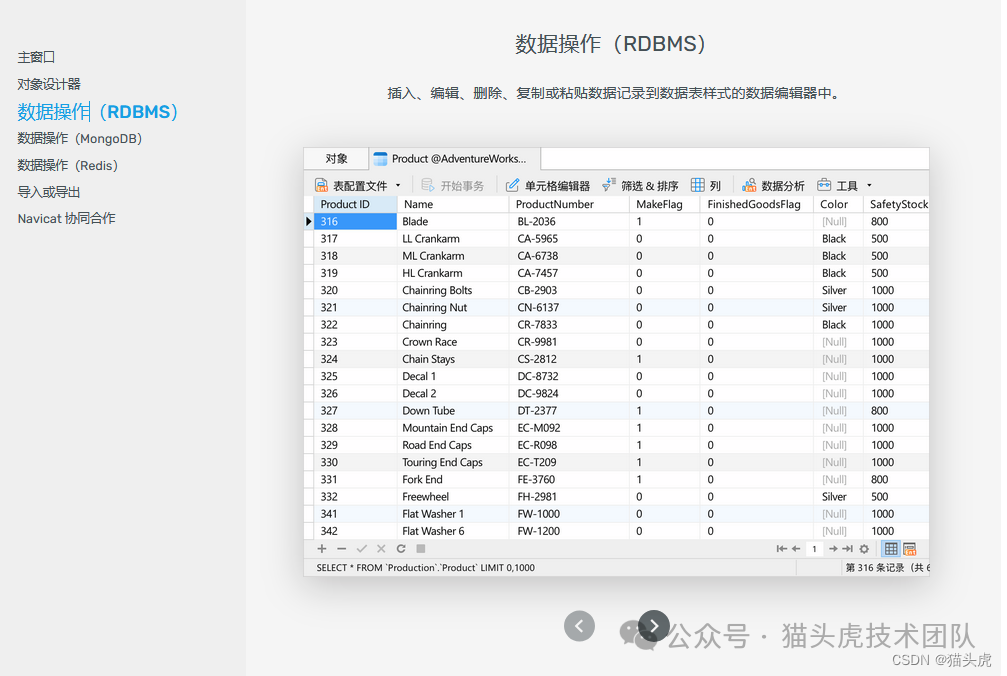Screen dimensions: 1007x676
Task: Go to next page arrow
Action: [x=833, y=549]
